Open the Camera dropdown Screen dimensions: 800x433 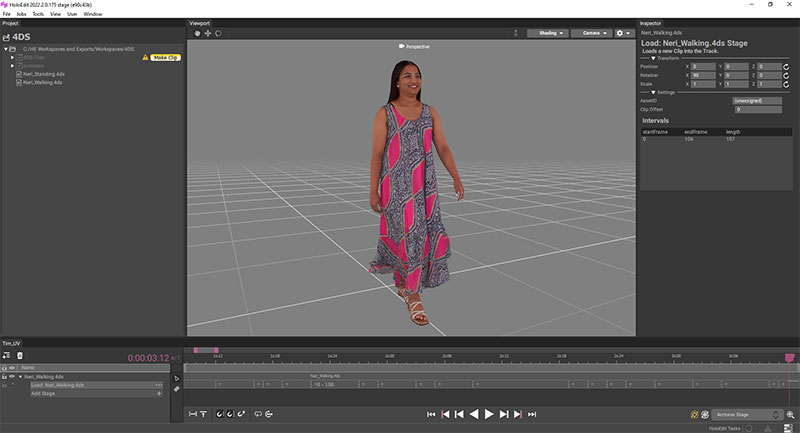(594, 33)
